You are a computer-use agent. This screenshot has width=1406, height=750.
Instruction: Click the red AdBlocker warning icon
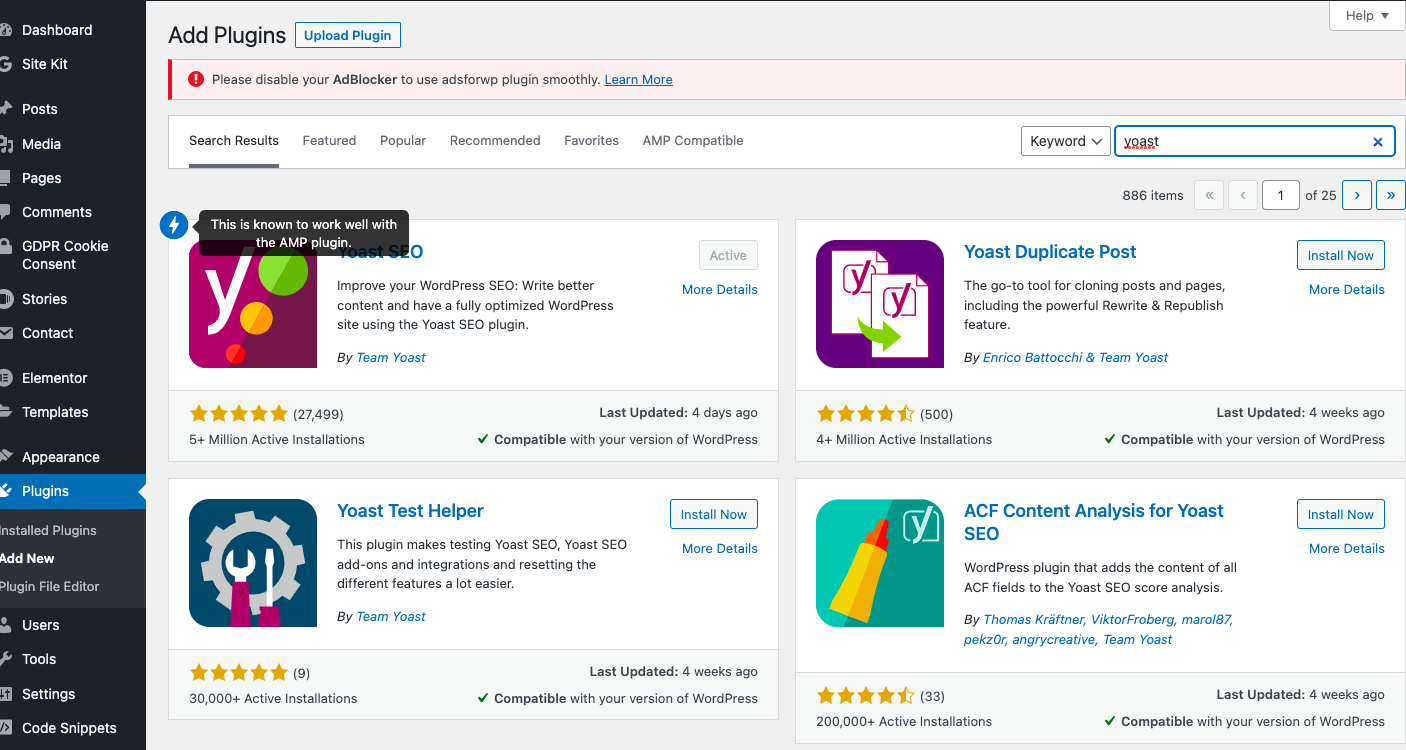(196, 79)
